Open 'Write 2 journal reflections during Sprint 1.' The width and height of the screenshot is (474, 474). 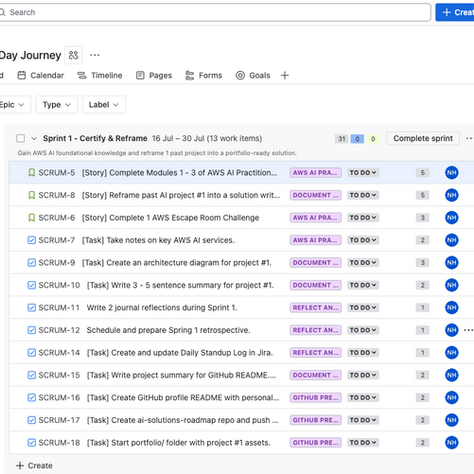(x=162, y=308)
